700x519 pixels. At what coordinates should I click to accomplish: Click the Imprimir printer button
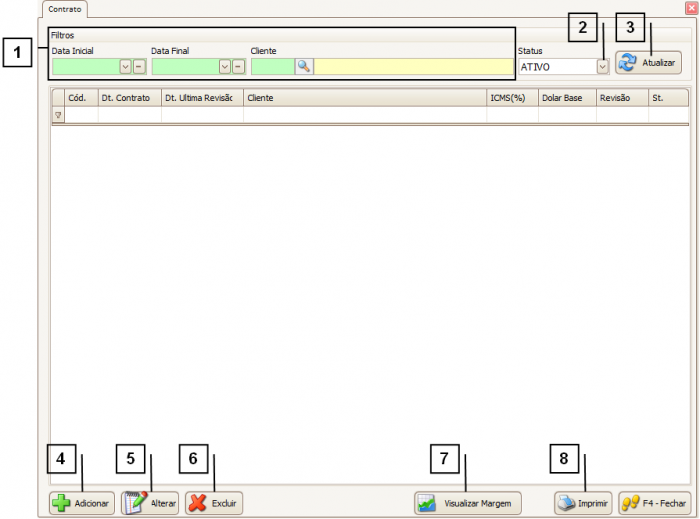(x=583, y=503)
